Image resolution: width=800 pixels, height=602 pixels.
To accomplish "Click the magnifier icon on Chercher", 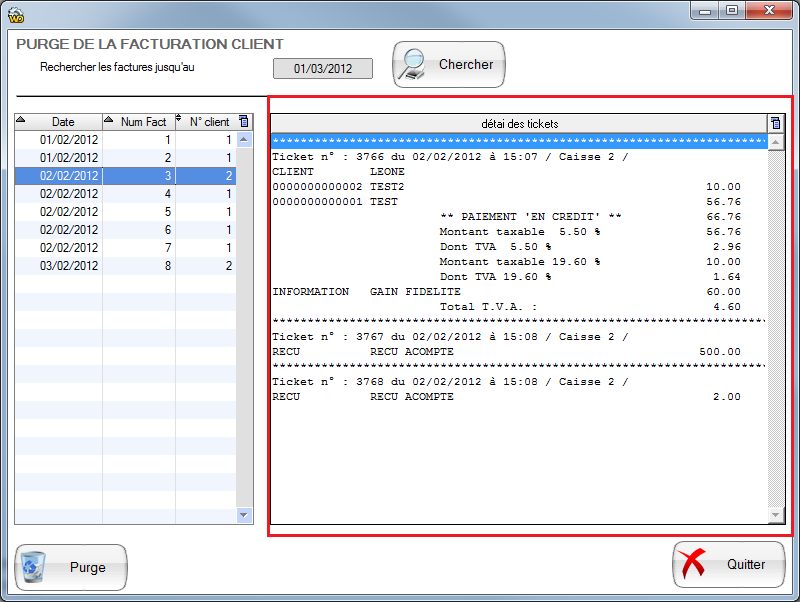I will [x=412, y=65].
